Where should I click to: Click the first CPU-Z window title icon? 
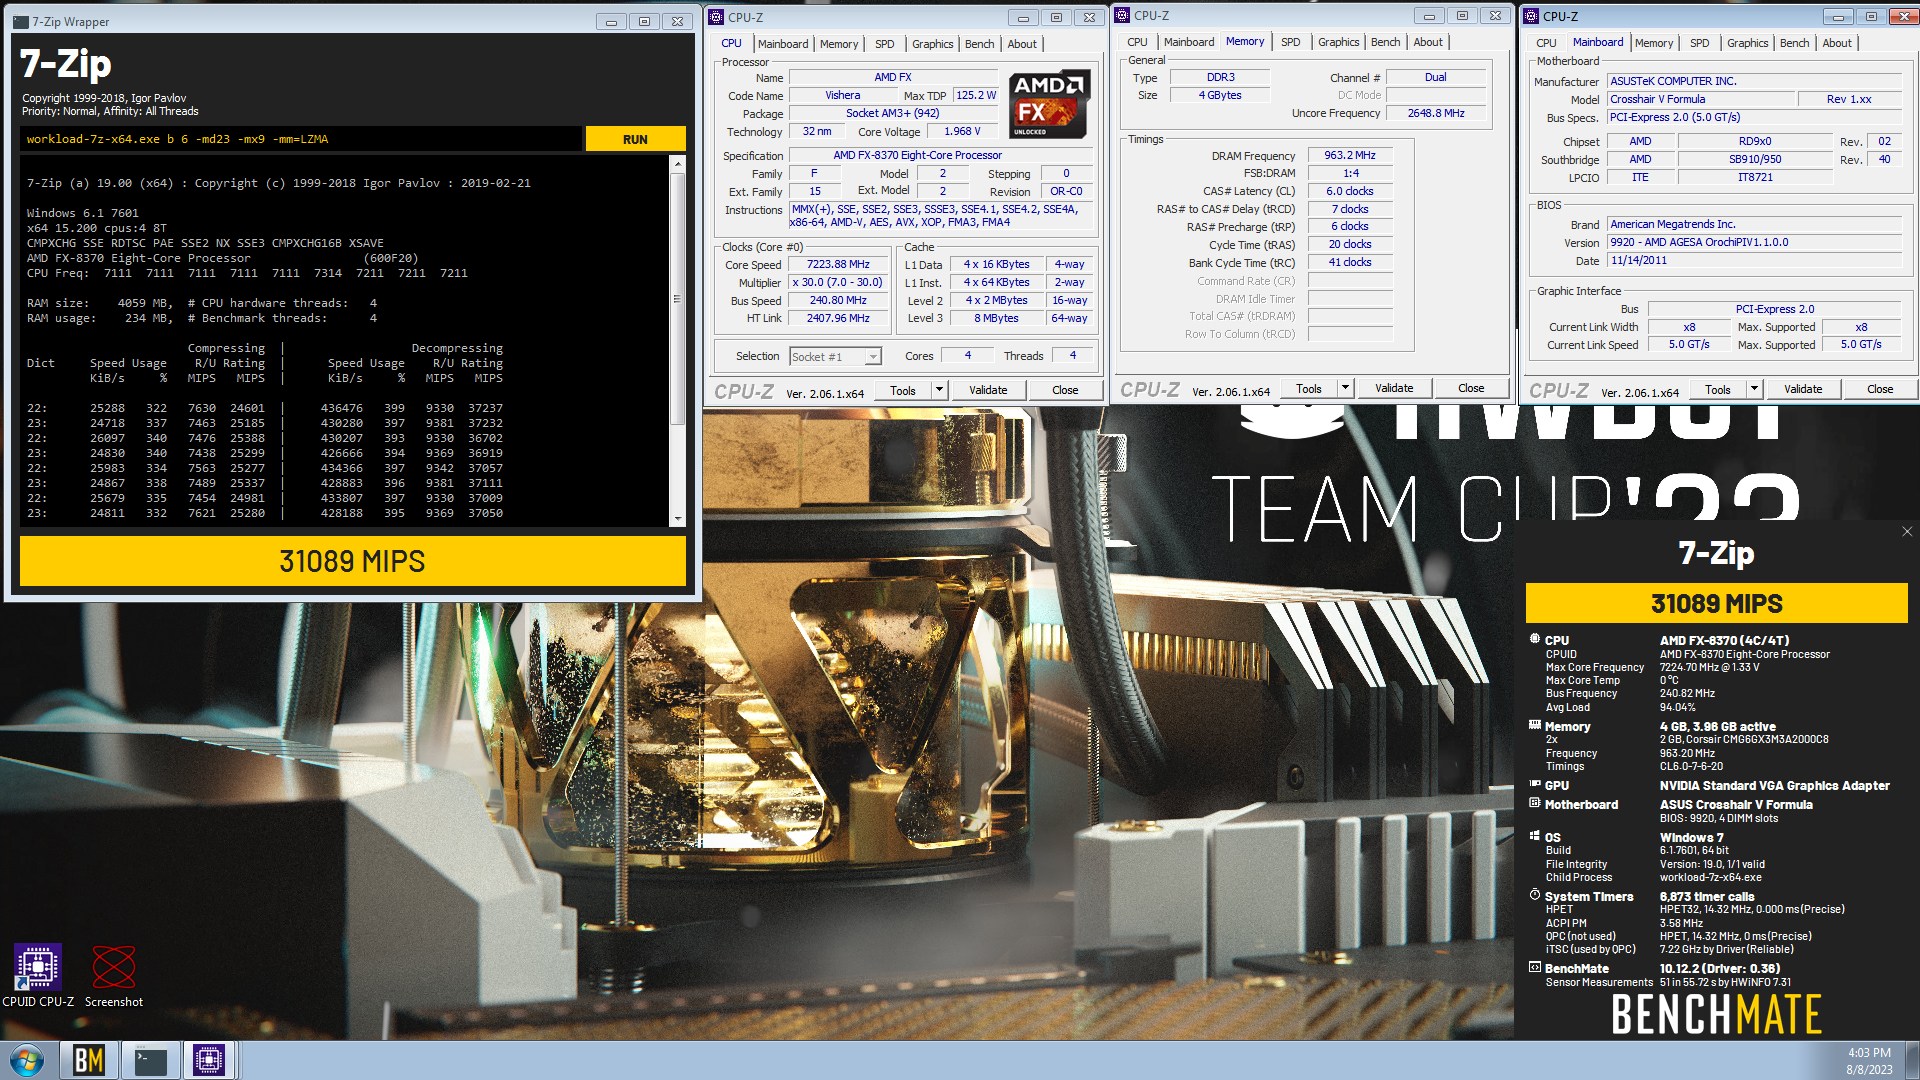pos(716,17)
